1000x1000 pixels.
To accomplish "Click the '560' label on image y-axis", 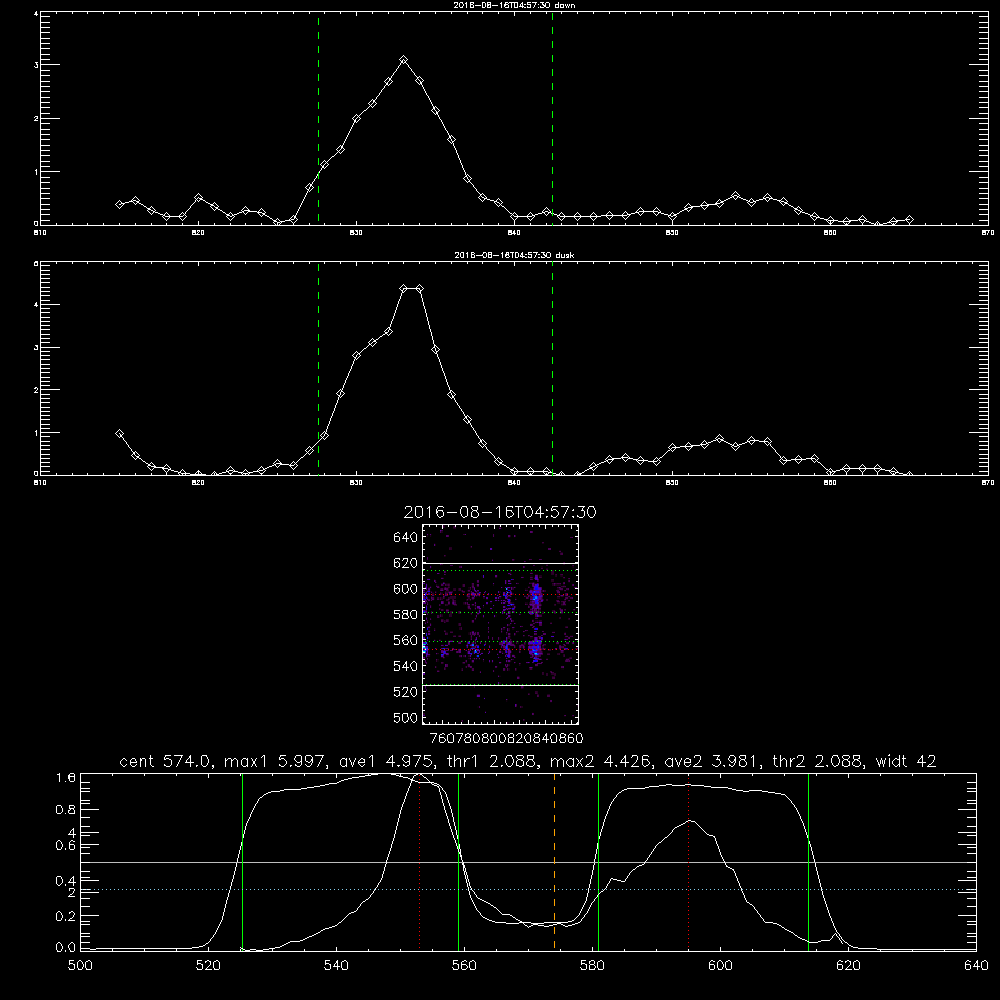I will coord(406,640).
